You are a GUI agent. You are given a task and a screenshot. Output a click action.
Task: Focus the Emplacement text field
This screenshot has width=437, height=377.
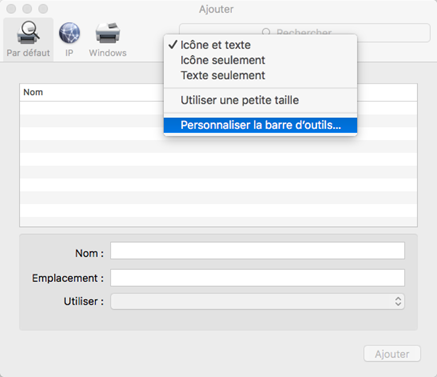coord(257,278)
